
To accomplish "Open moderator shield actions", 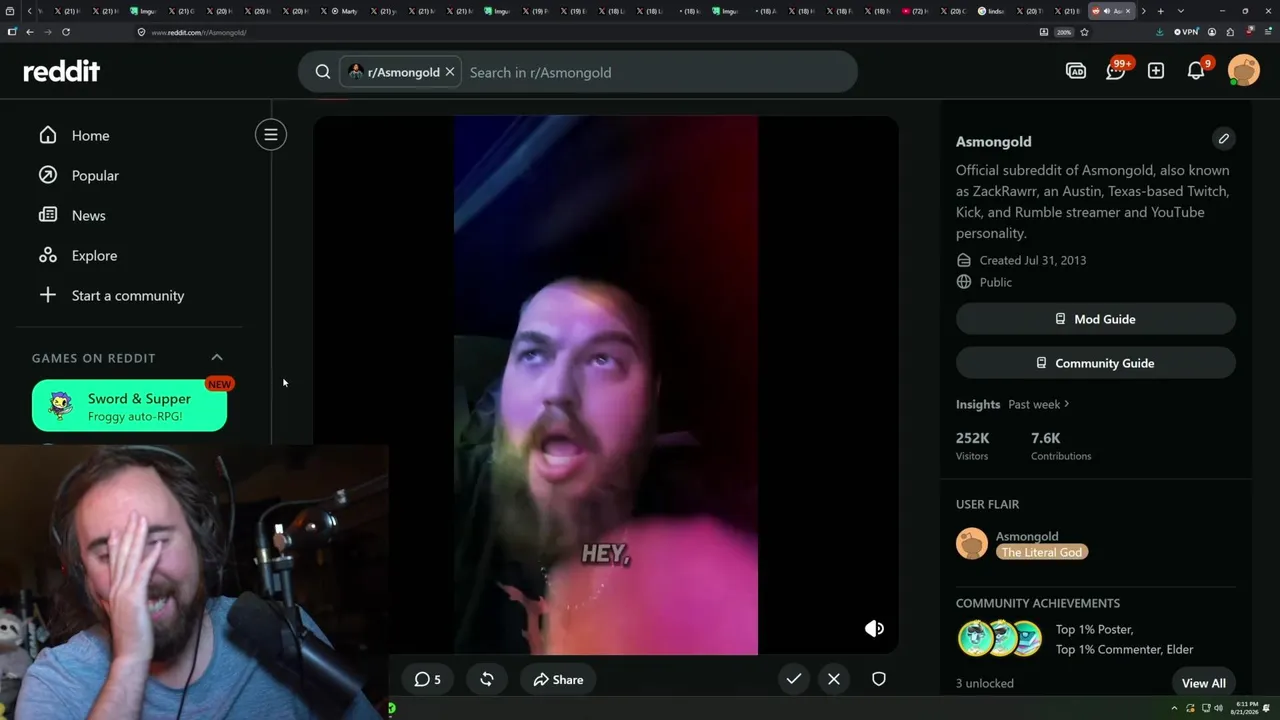I will pyautogui.click(x=879, y=679).
